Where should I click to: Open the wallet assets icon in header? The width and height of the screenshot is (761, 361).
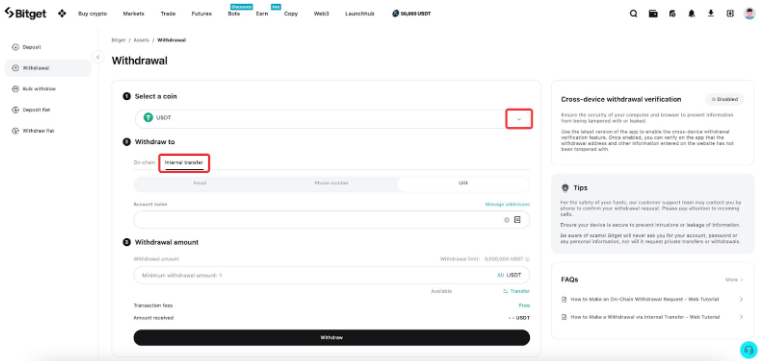coord(653,14)
